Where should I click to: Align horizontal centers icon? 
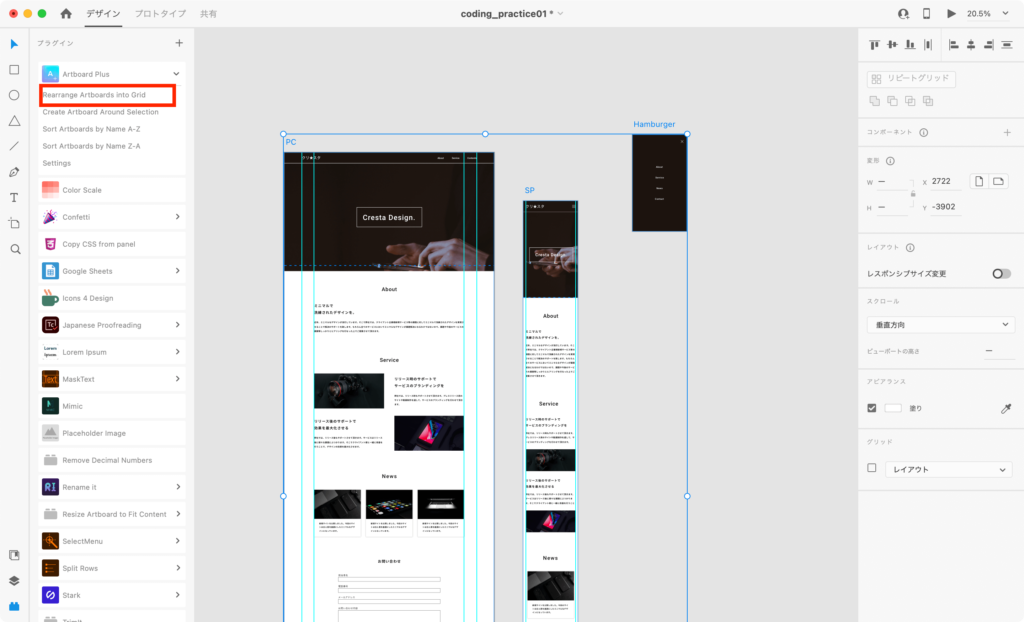[x=971, y=44]
